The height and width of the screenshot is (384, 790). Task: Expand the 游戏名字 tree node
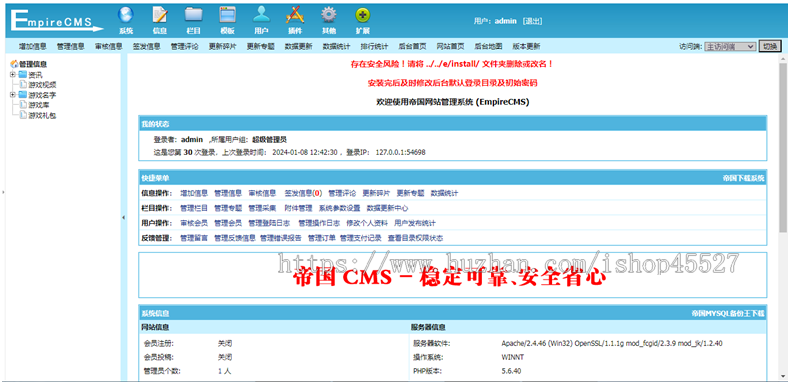click(x=13, y=95)
